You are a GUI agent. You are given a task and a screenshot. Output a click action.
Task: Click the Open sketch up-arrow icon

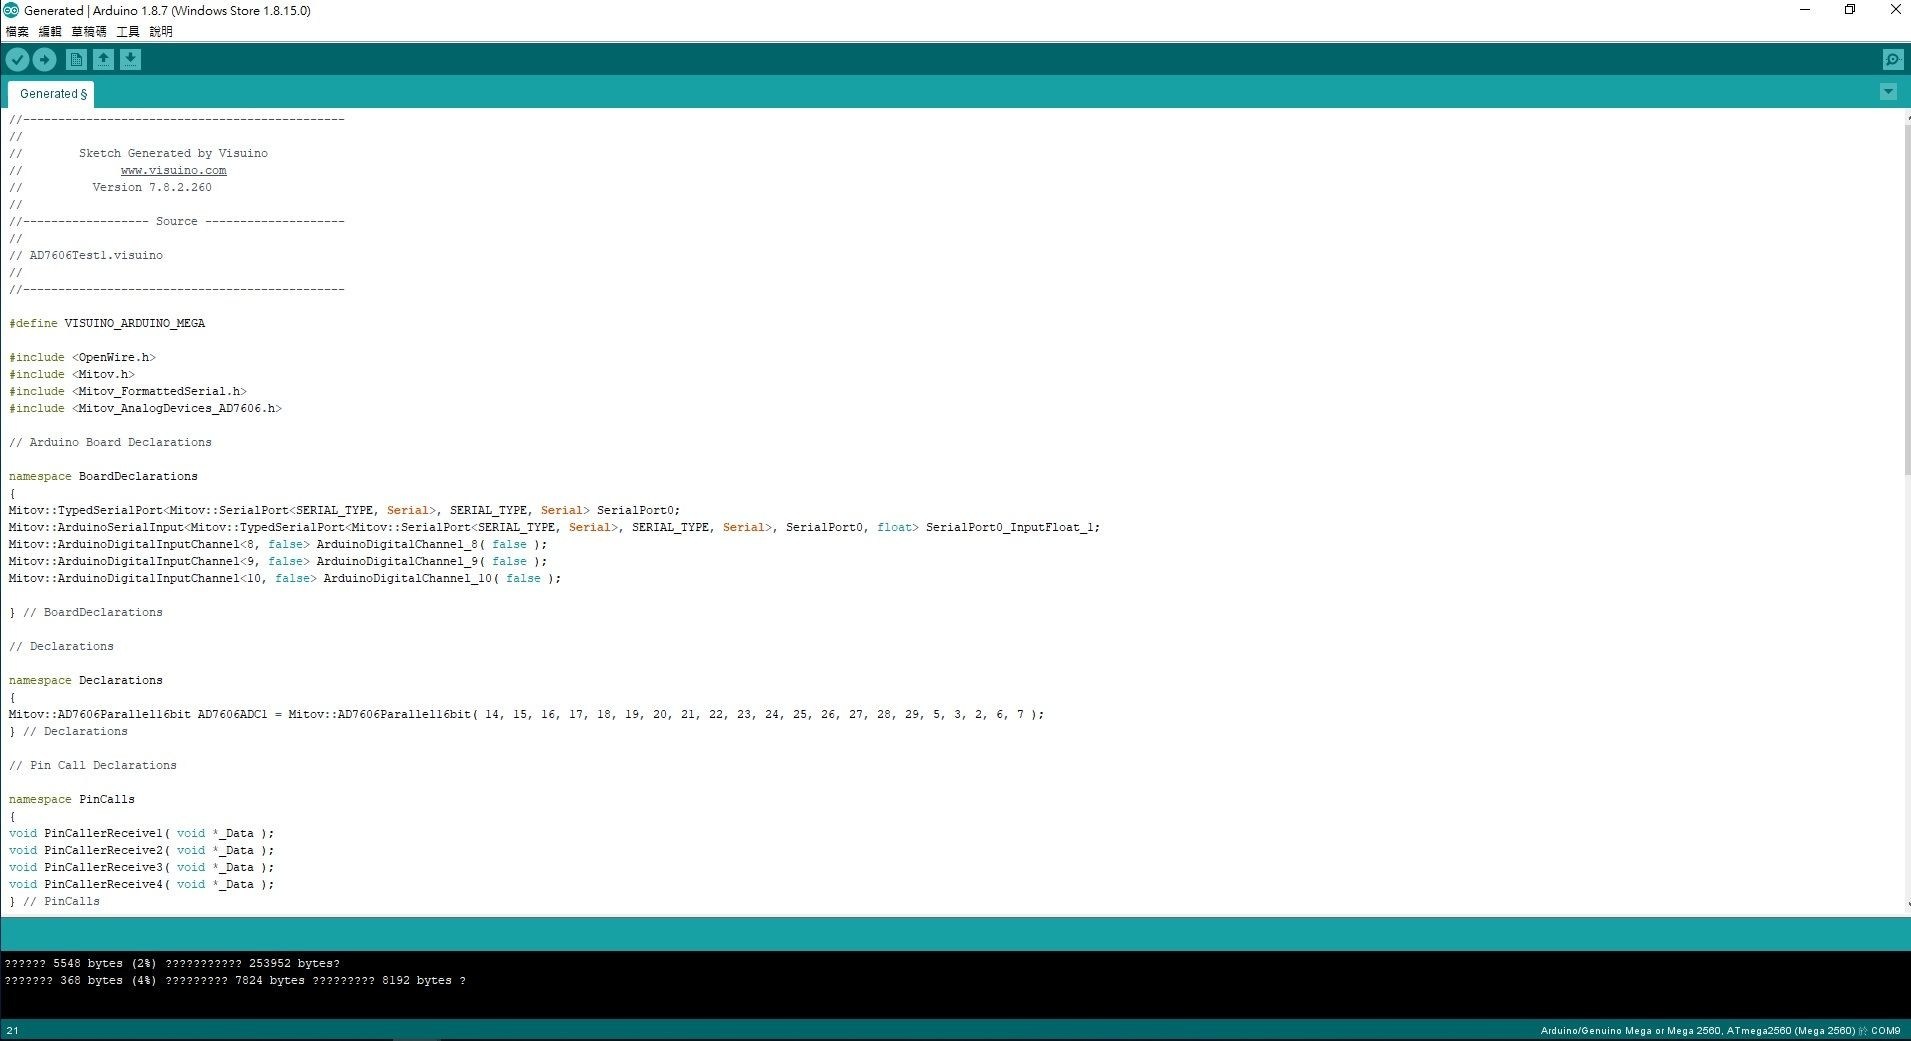coord(103,60)
